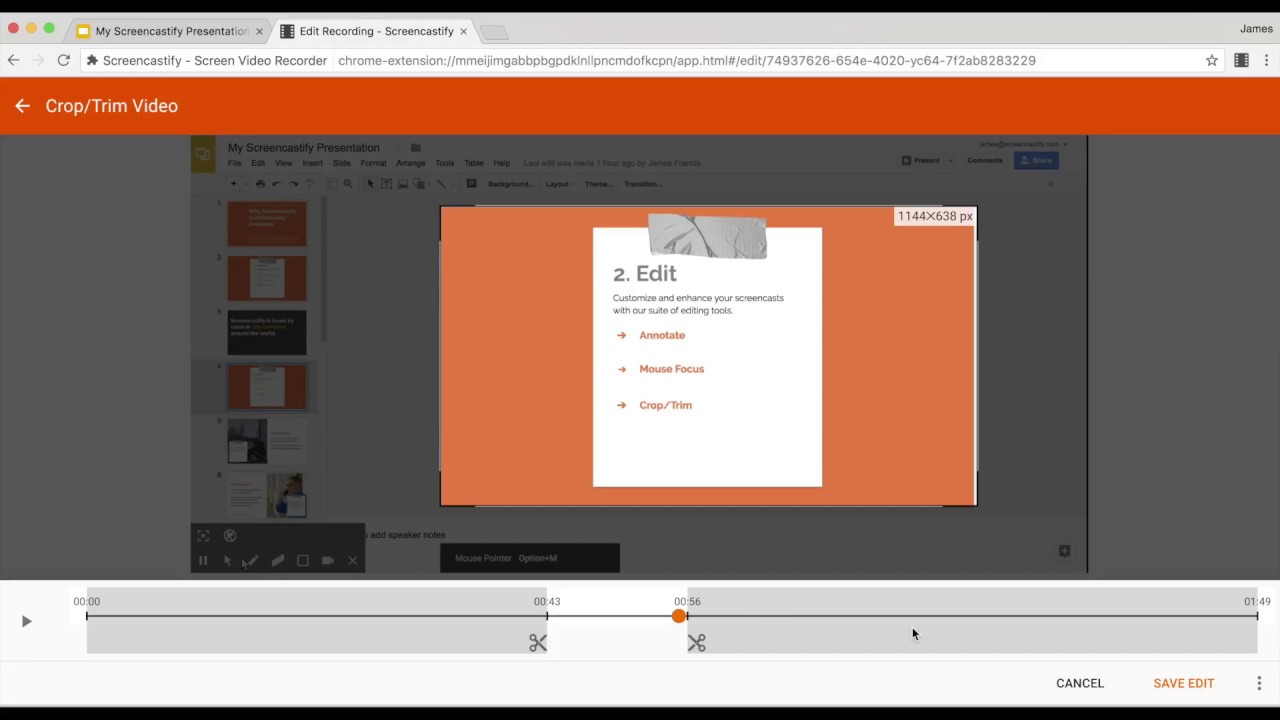1280x720 pixels.
Task: Click the orange playhead on the timeline
Action: coord(679,616)
